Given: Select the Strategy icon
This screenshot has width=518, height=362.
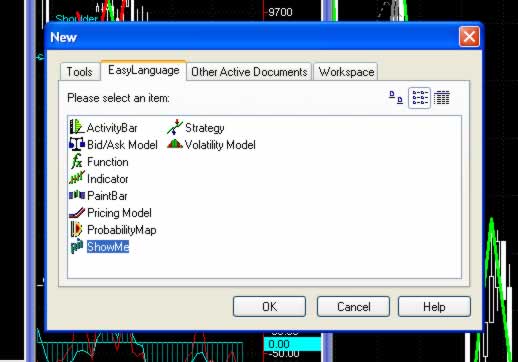Looking at the screenshot, I should (x=175, y=127).
